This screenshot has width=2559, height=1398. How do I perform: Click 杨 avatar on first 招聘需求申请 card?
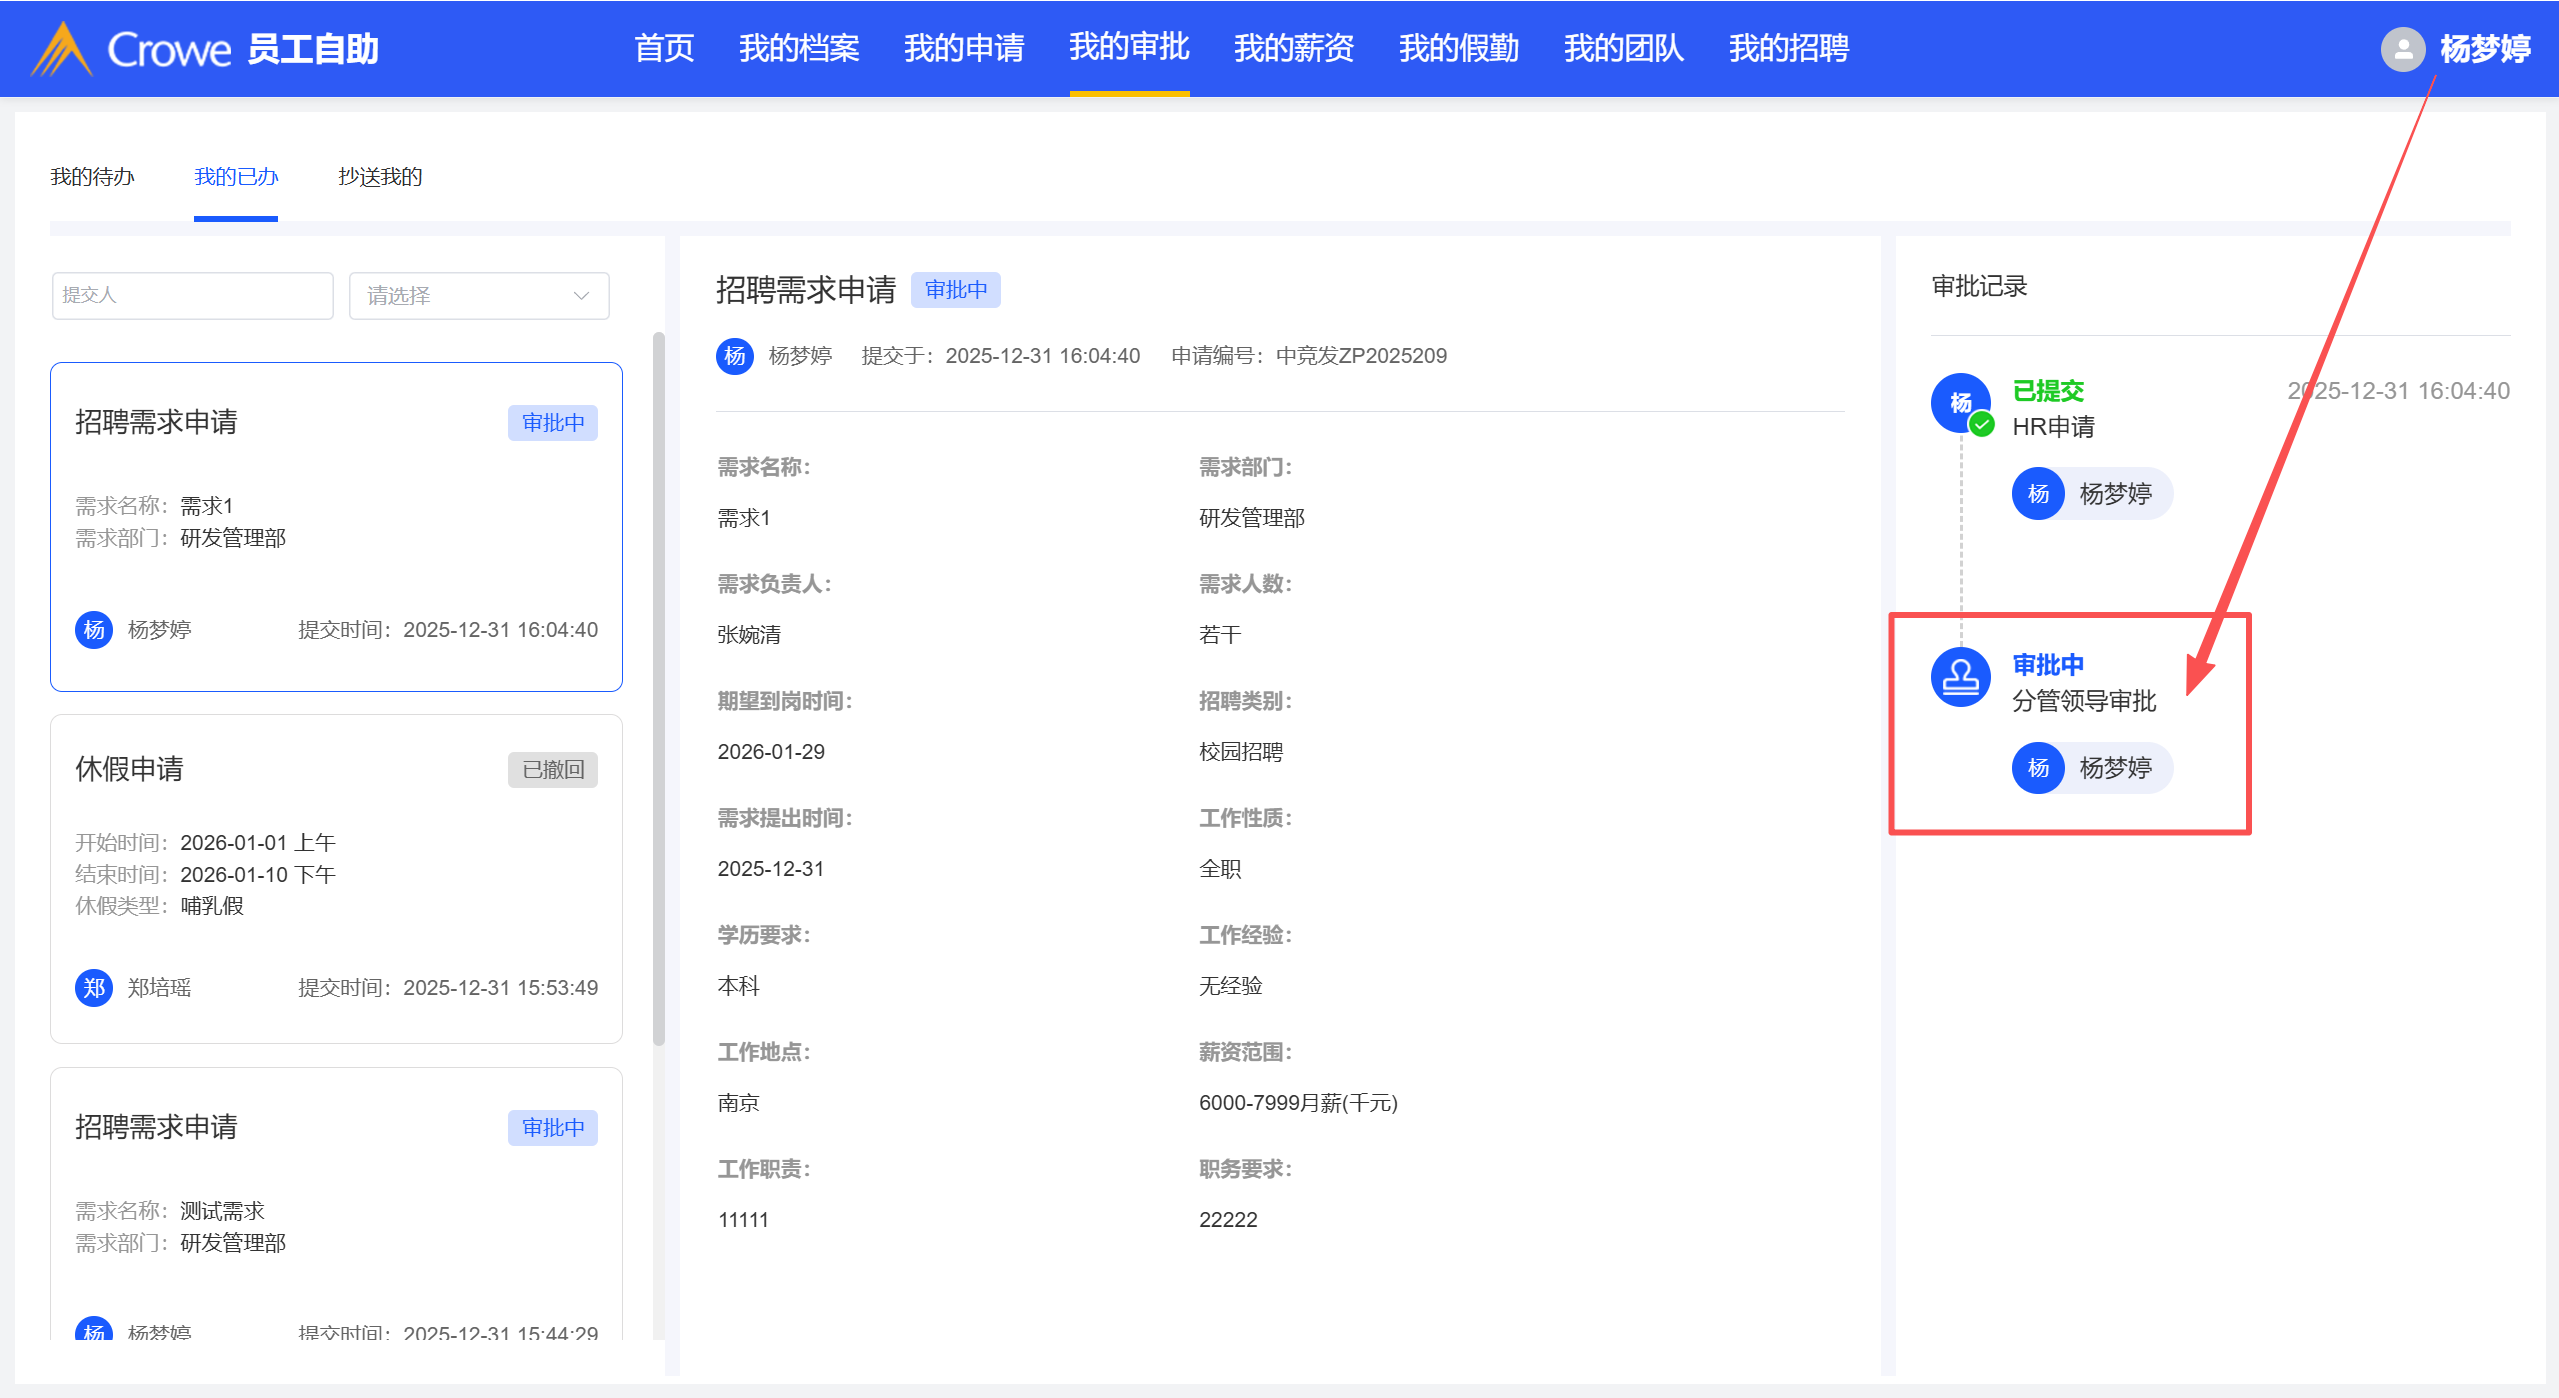tap(94, 630)
